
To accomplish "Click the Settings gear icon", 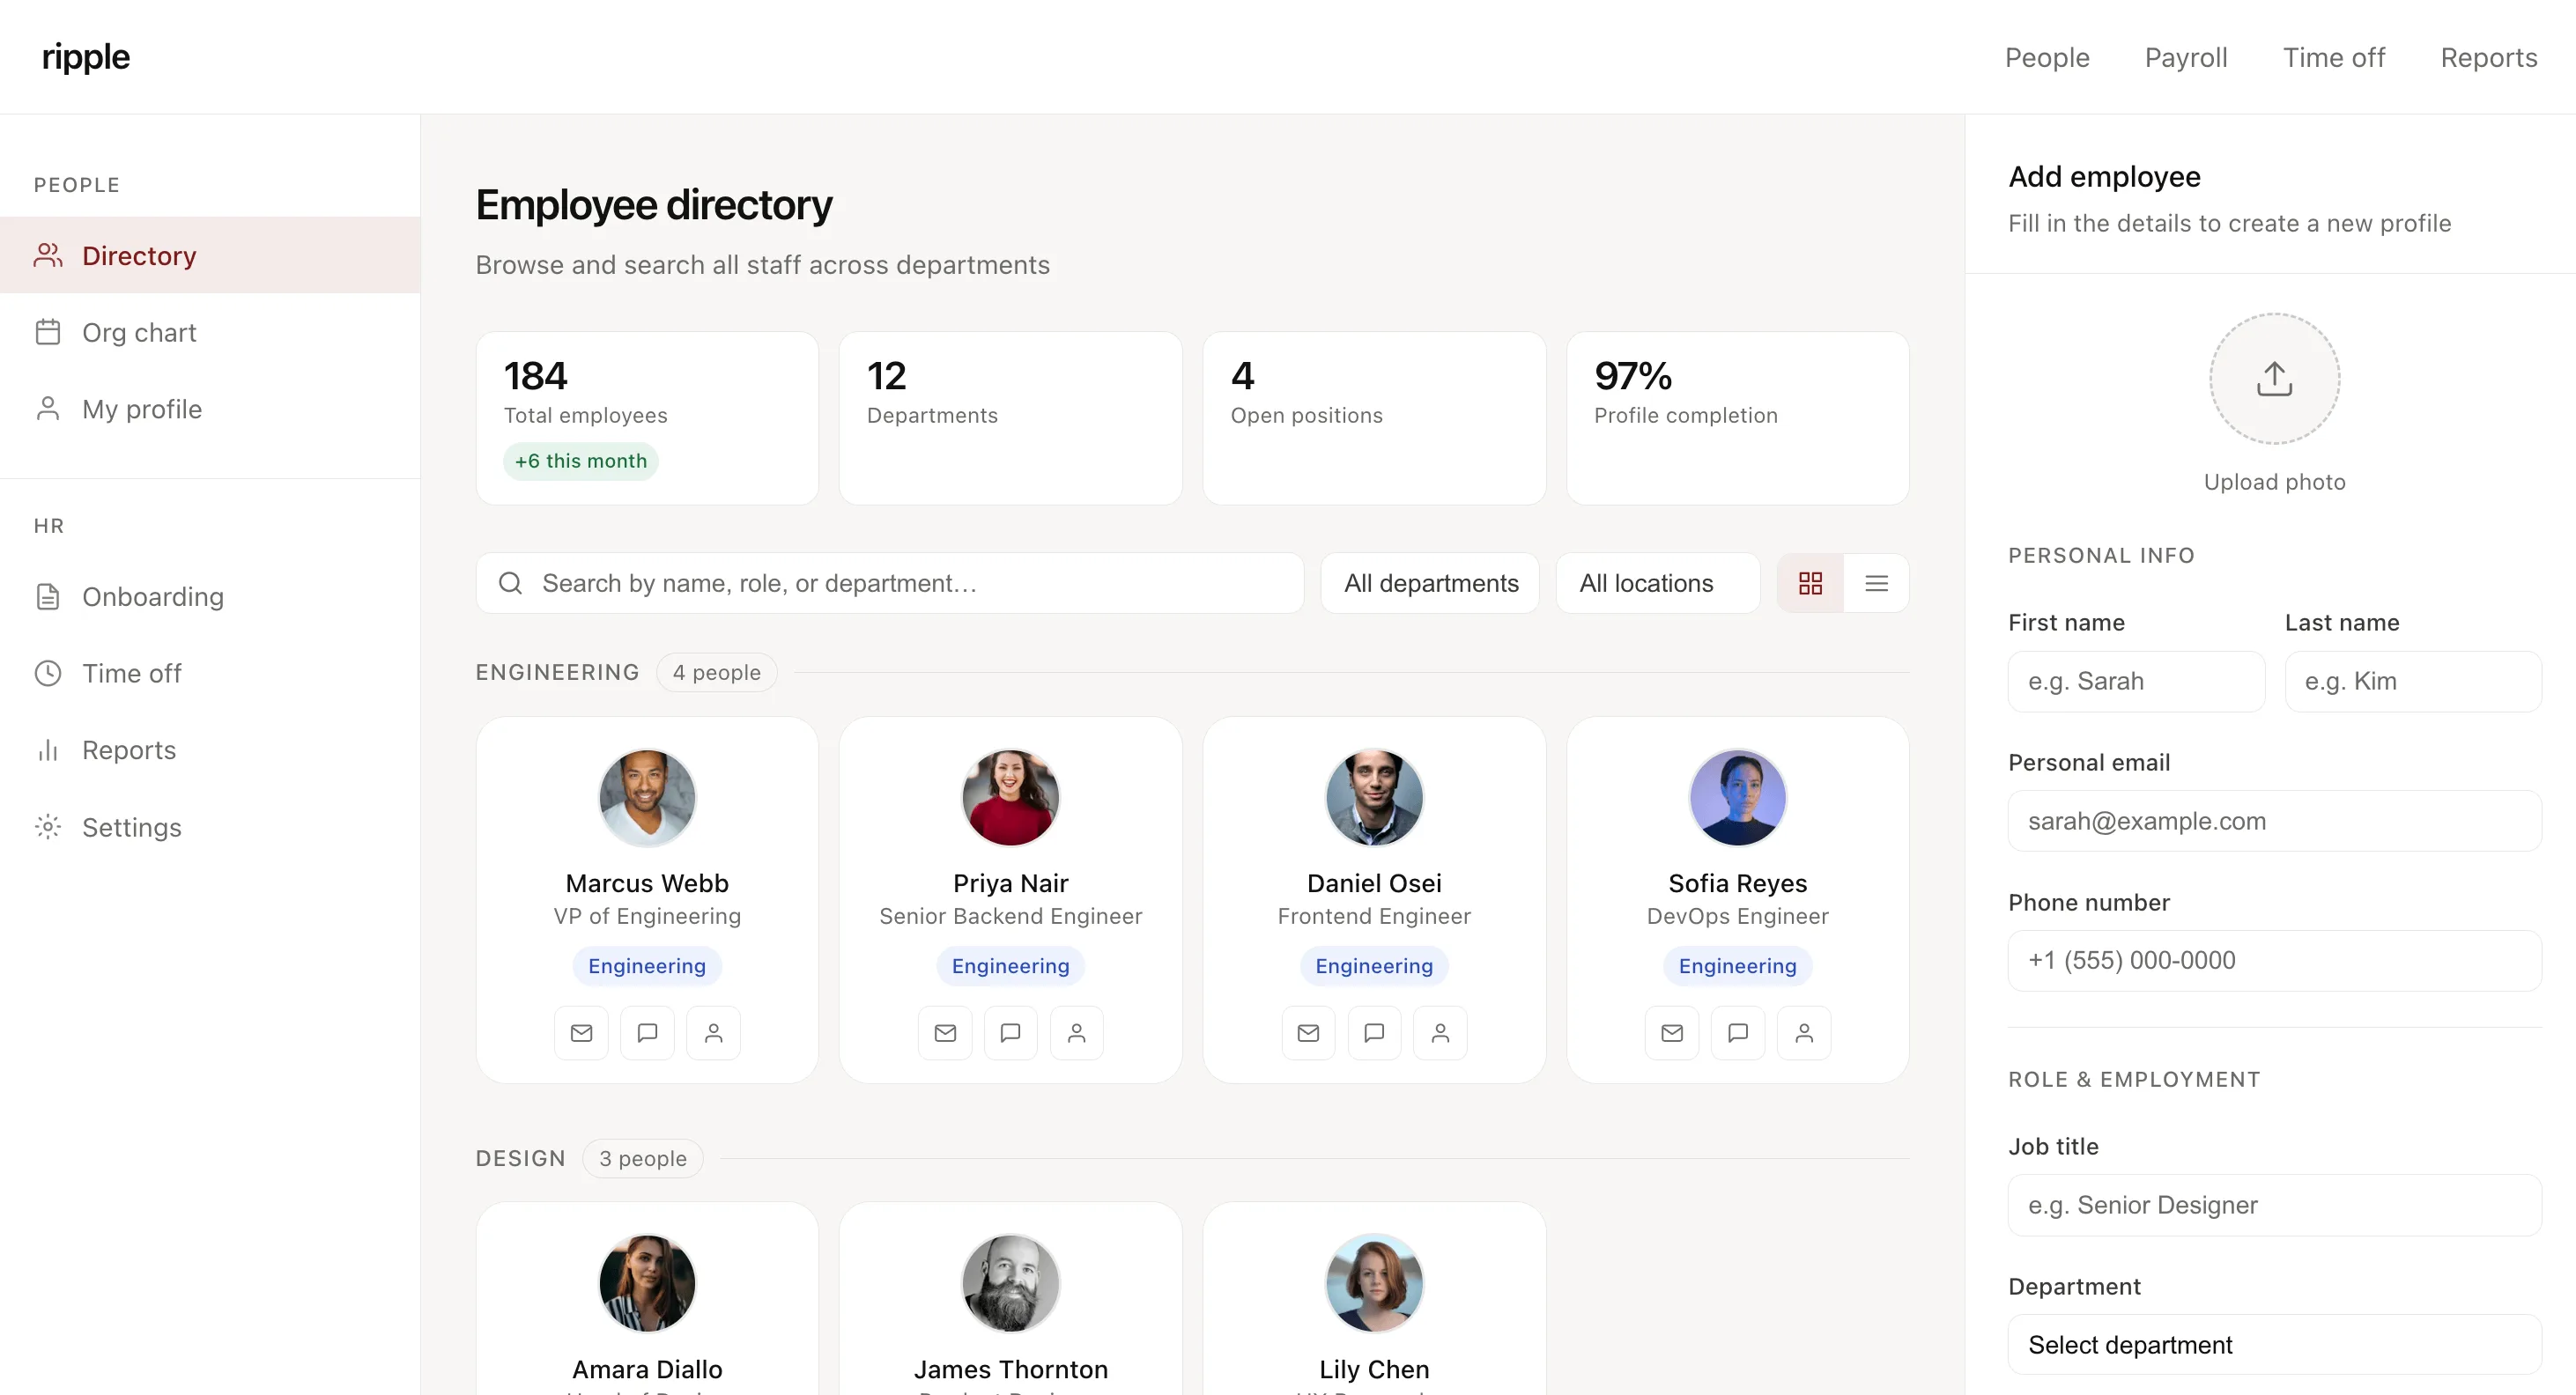I will point(48,827).
